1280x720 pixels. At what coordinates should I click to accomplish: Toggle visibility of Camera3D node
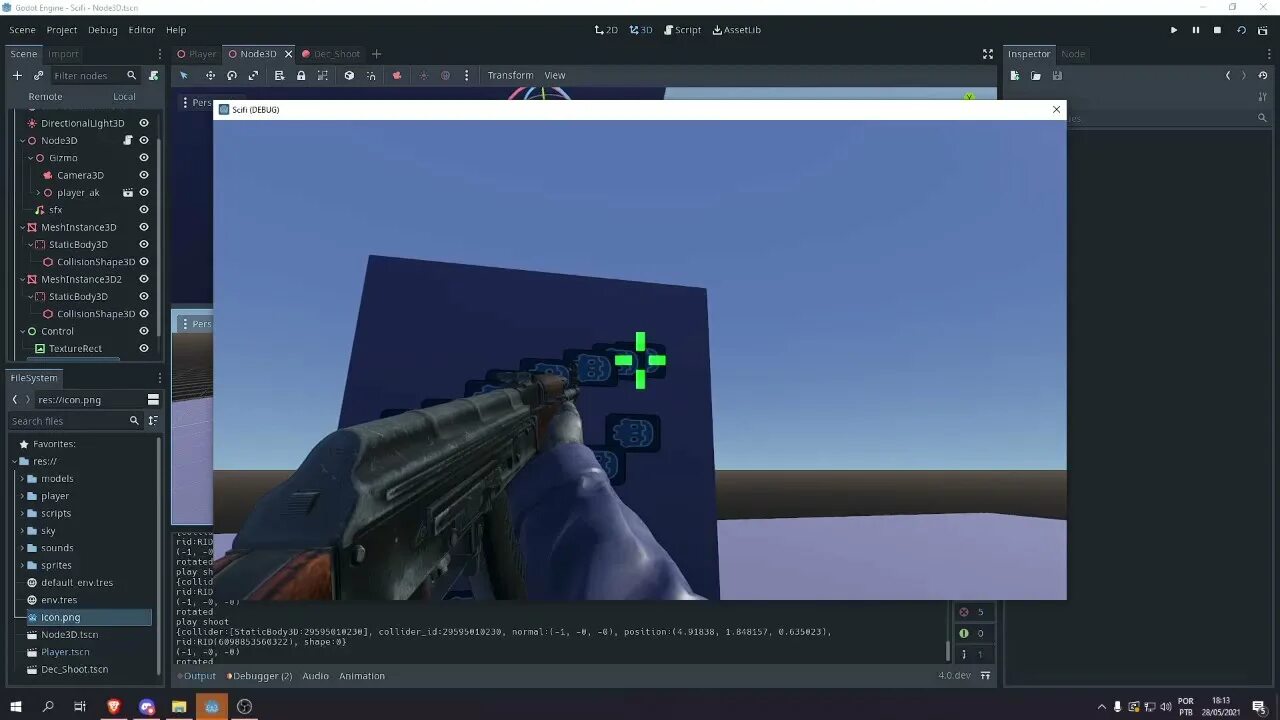point(143,175)
